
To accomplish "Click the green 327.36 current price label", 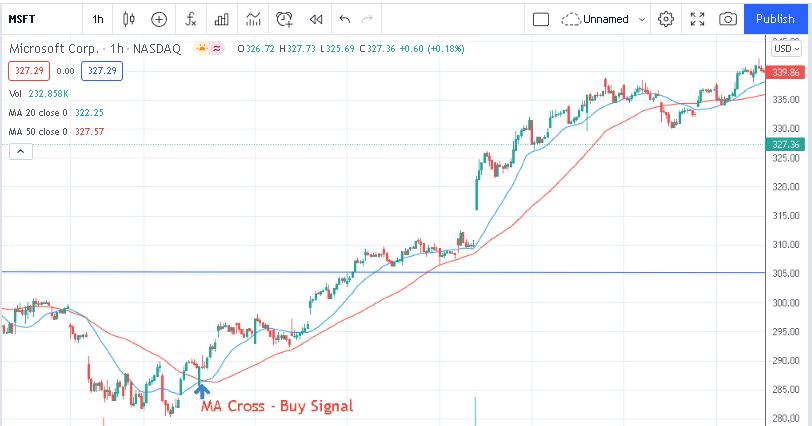I will pyautogui.click(x=785, y=144).
